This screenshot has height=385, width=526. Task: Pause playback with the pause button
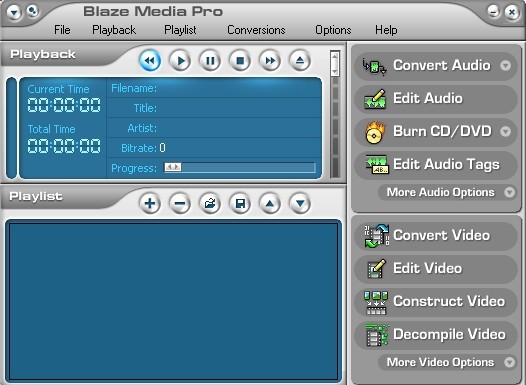click(x=210, y=61)
